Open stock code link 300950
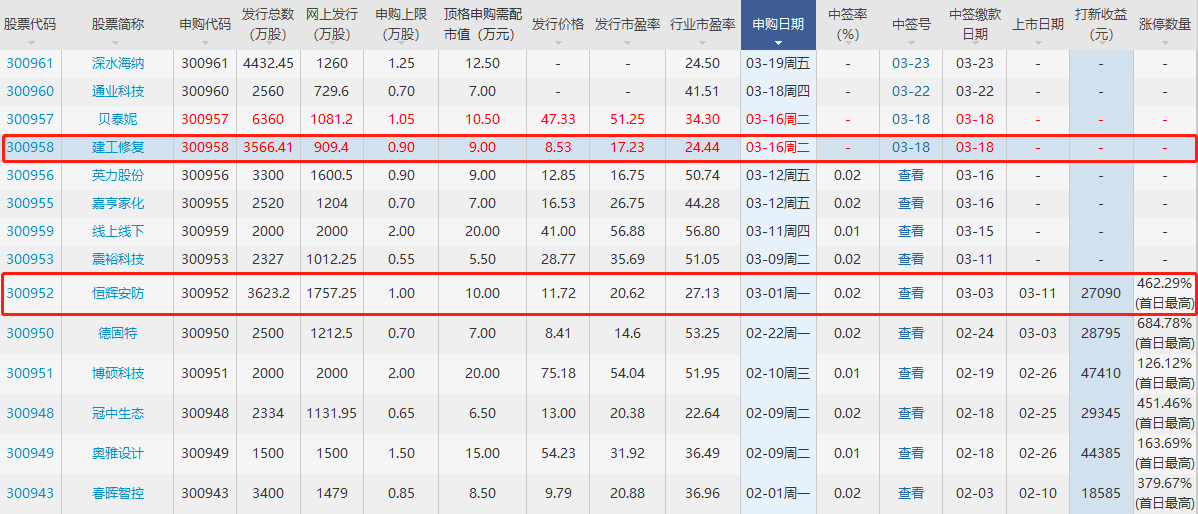 (30, 333)
